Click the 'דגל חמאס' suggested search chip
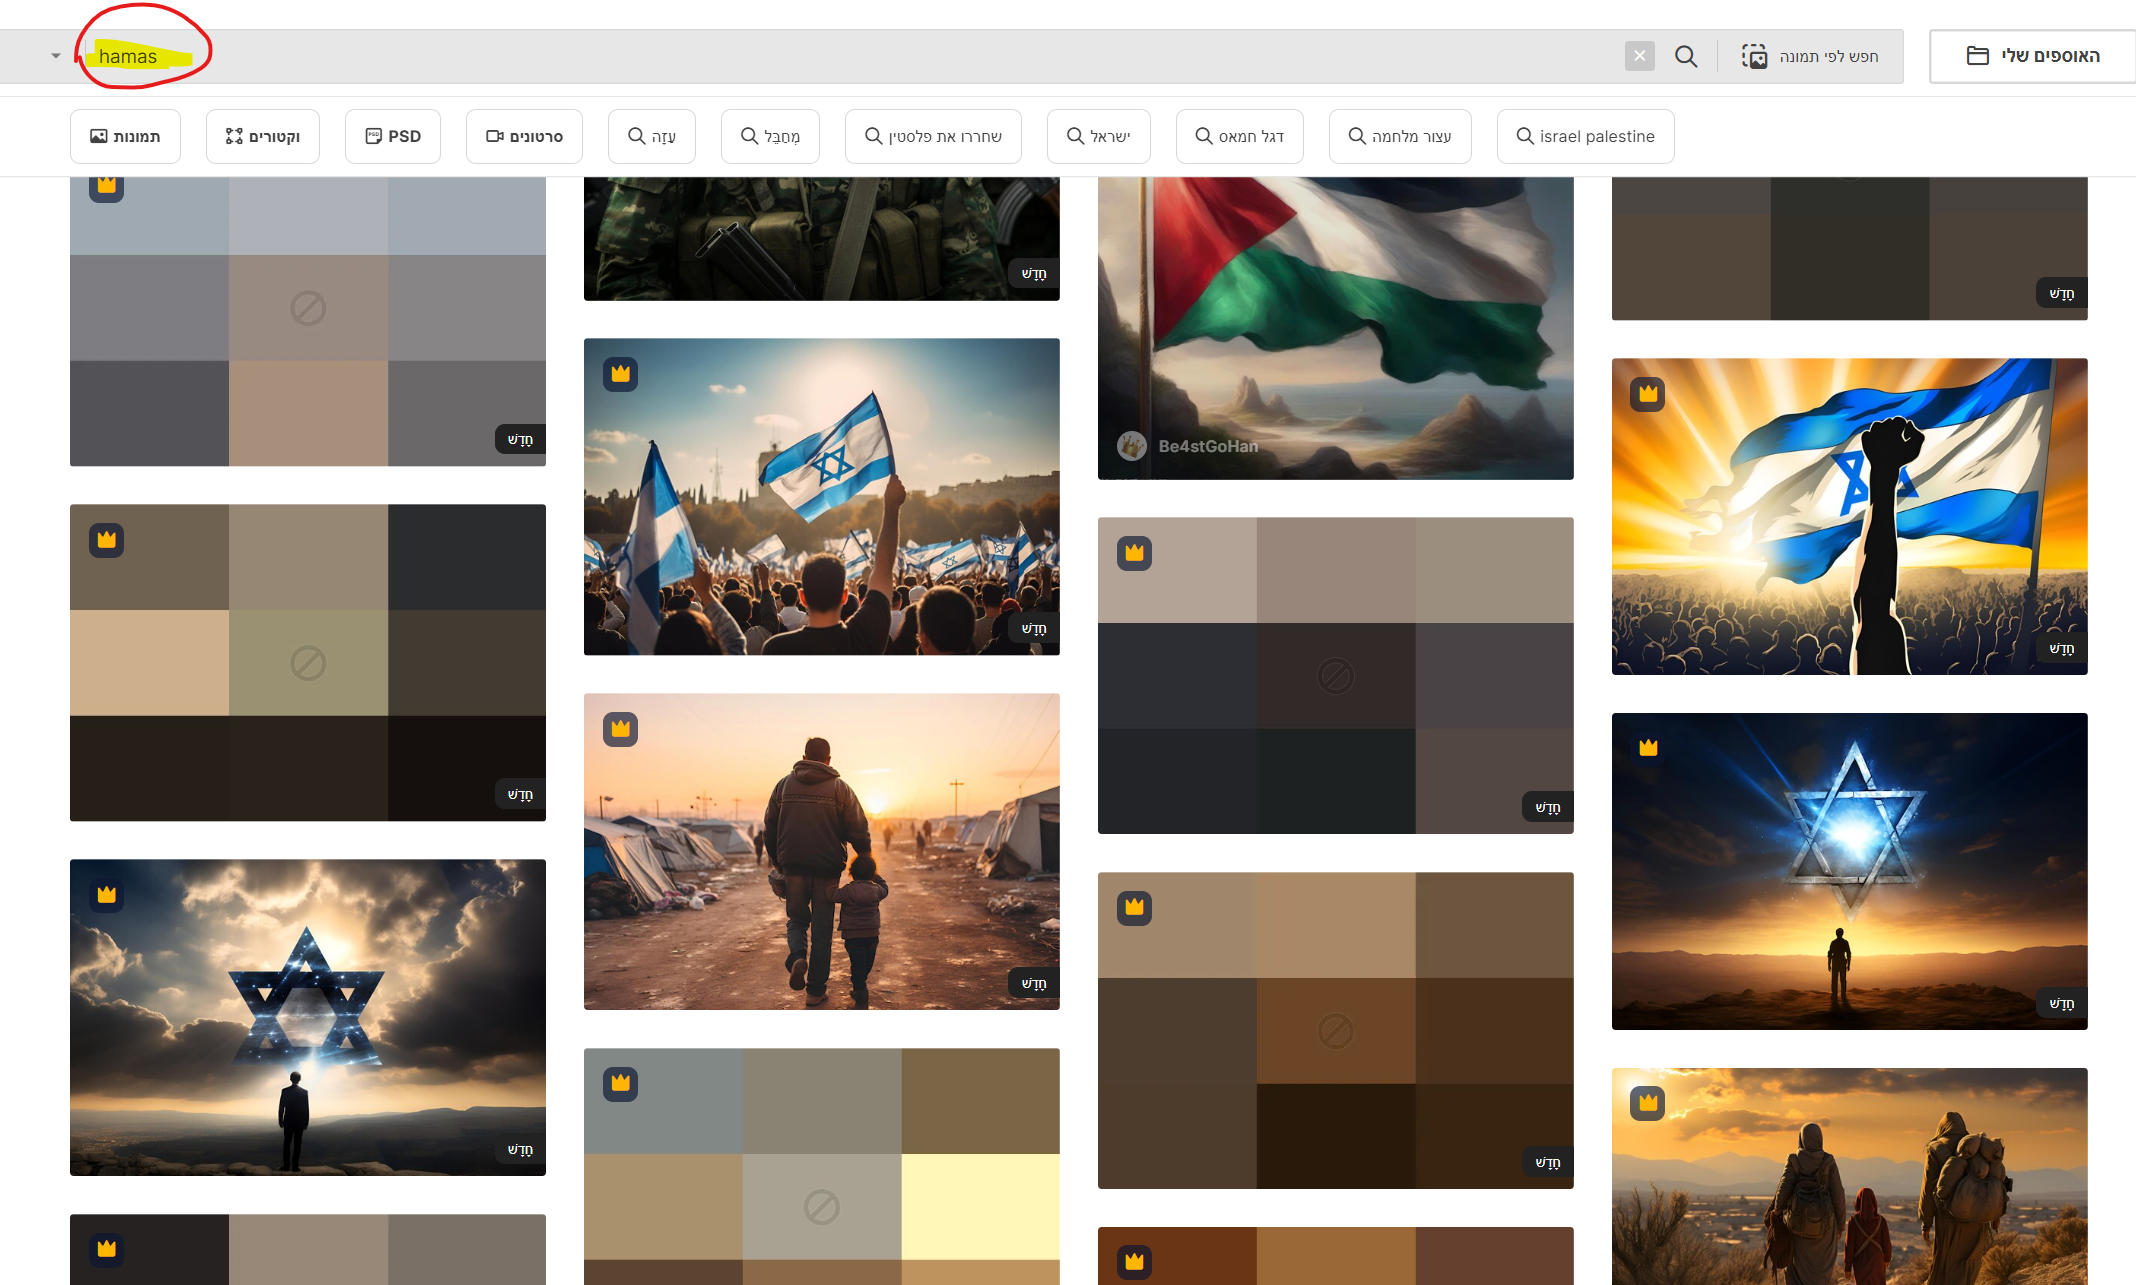 click(1239, 136)
